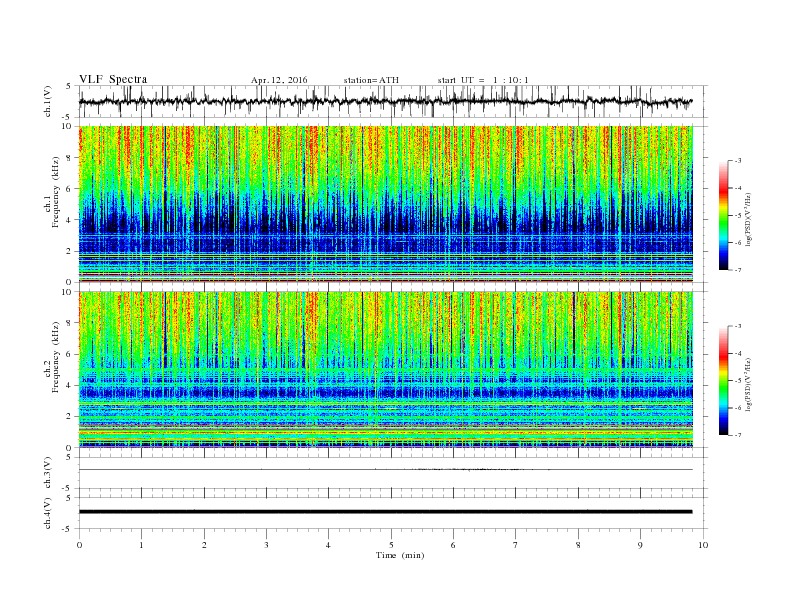Click the "ch.4(V)" axis label

48,513
